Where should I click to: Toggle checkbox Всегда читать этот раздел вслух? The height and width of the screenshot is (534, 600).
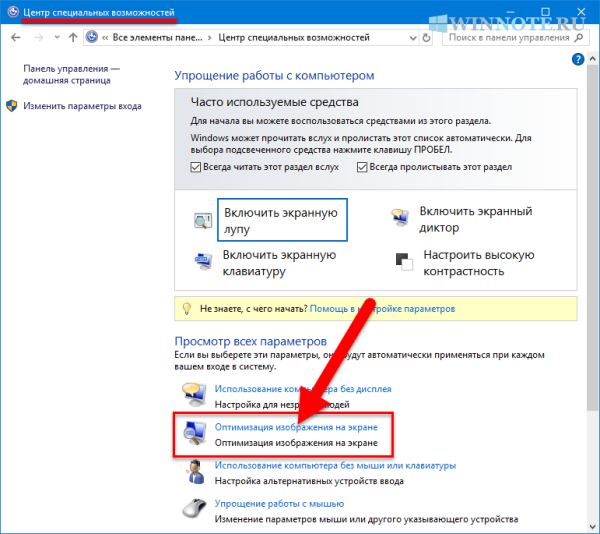[x=195, y=166]
